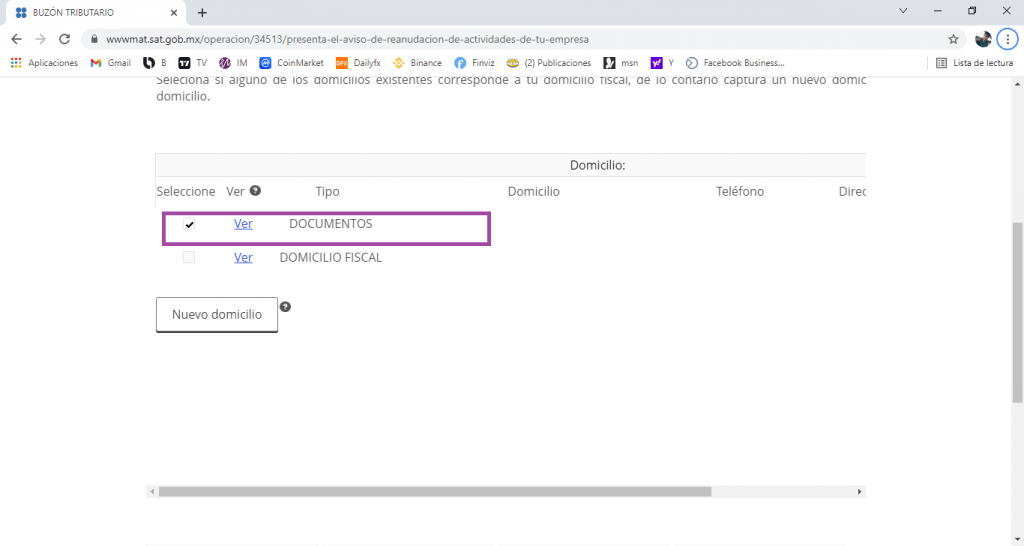The width and height of the screenshot is (1024, 546).
Task: Click the horizontal scrollbar left arrow
Action: pyautogui.click(x=152, y=492)
